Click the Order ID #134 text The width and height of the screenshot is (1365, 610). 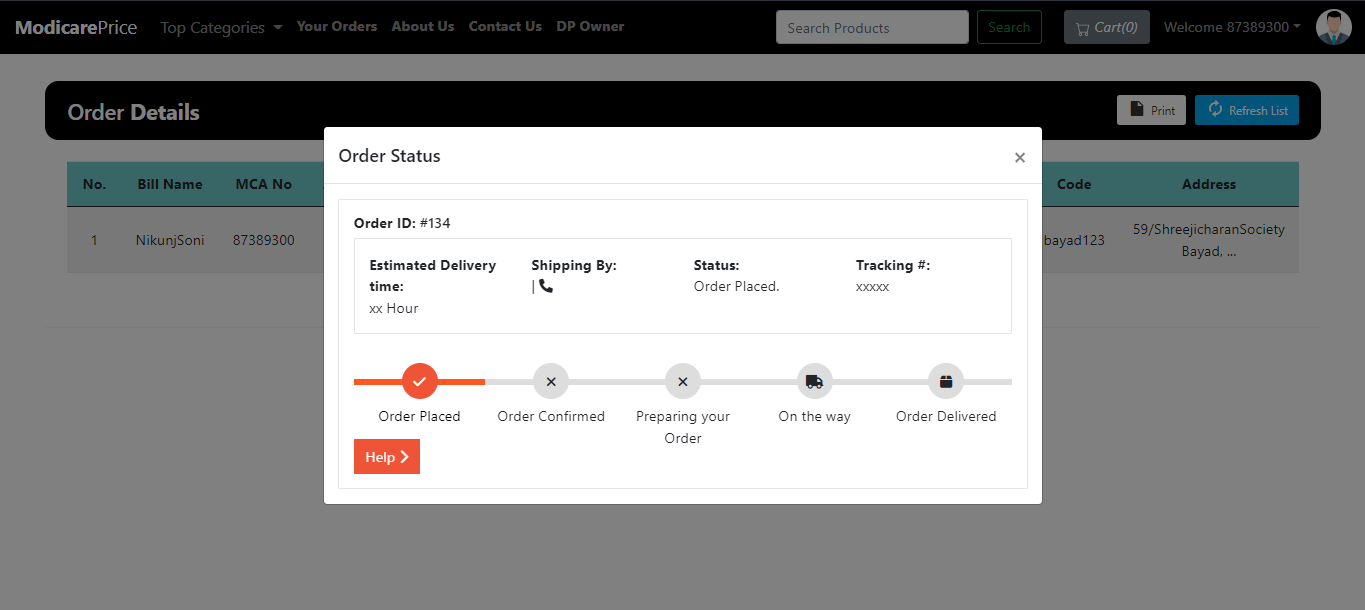point(402,223)
